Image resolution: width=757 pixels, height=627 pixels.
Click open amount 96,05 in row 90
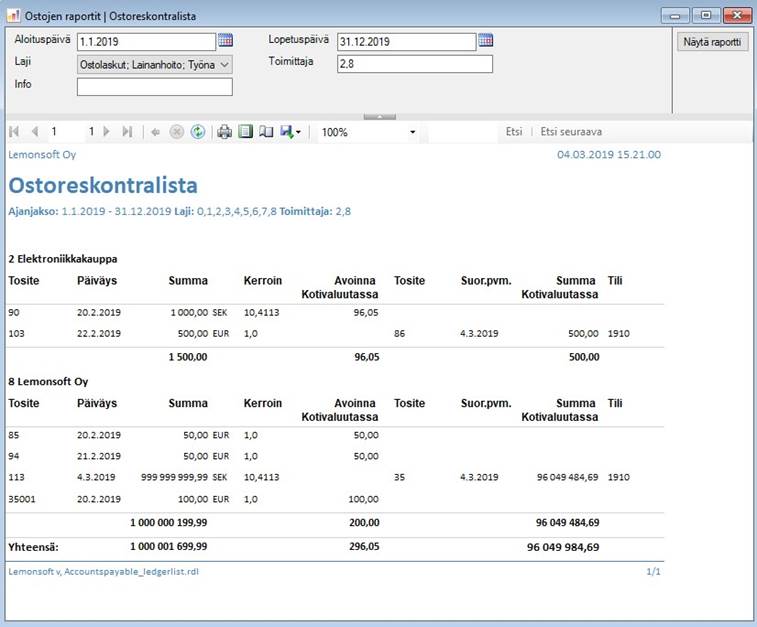tap(365, 312)
